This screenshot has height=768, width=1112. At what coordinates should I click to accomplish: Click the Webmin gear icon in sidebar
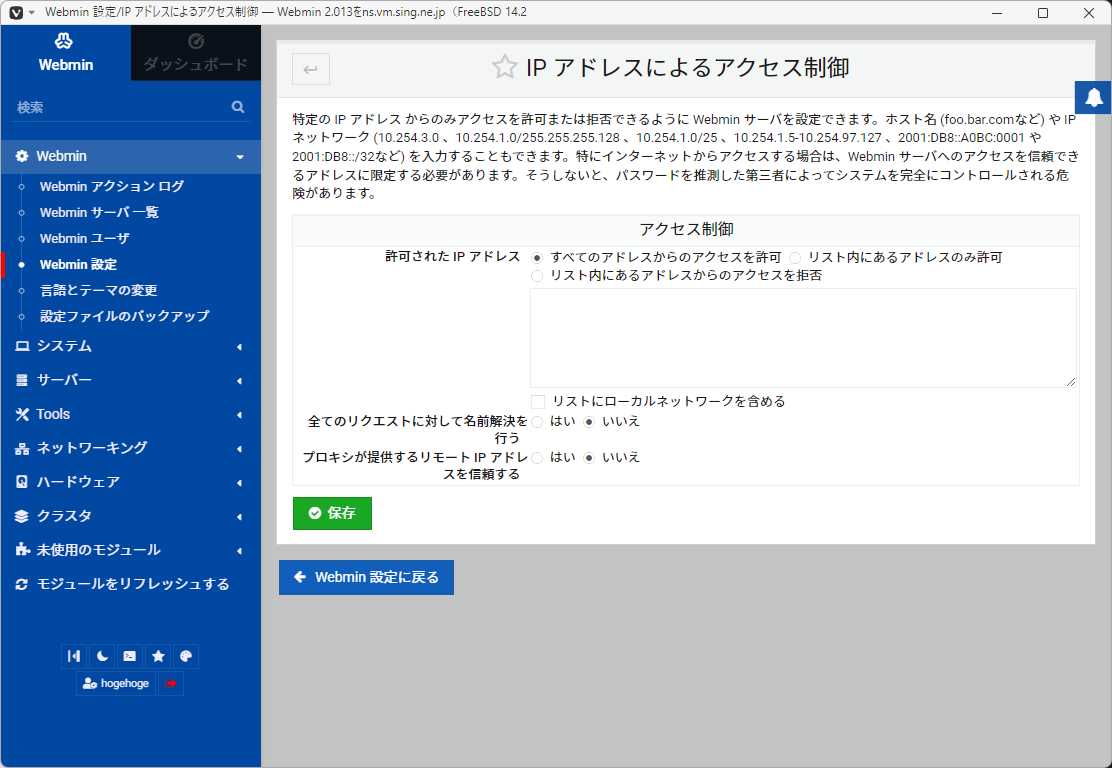pos(22,156)
